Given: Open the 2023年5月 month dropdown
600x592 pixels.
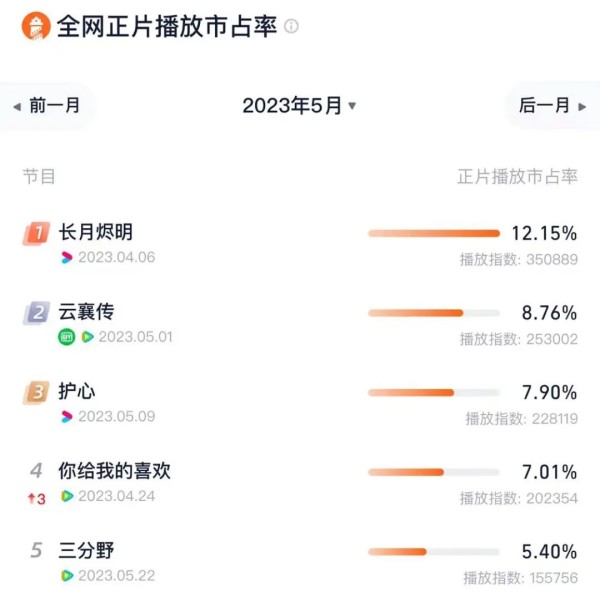Looking at the screenshot, I should [x=299, y=106].
